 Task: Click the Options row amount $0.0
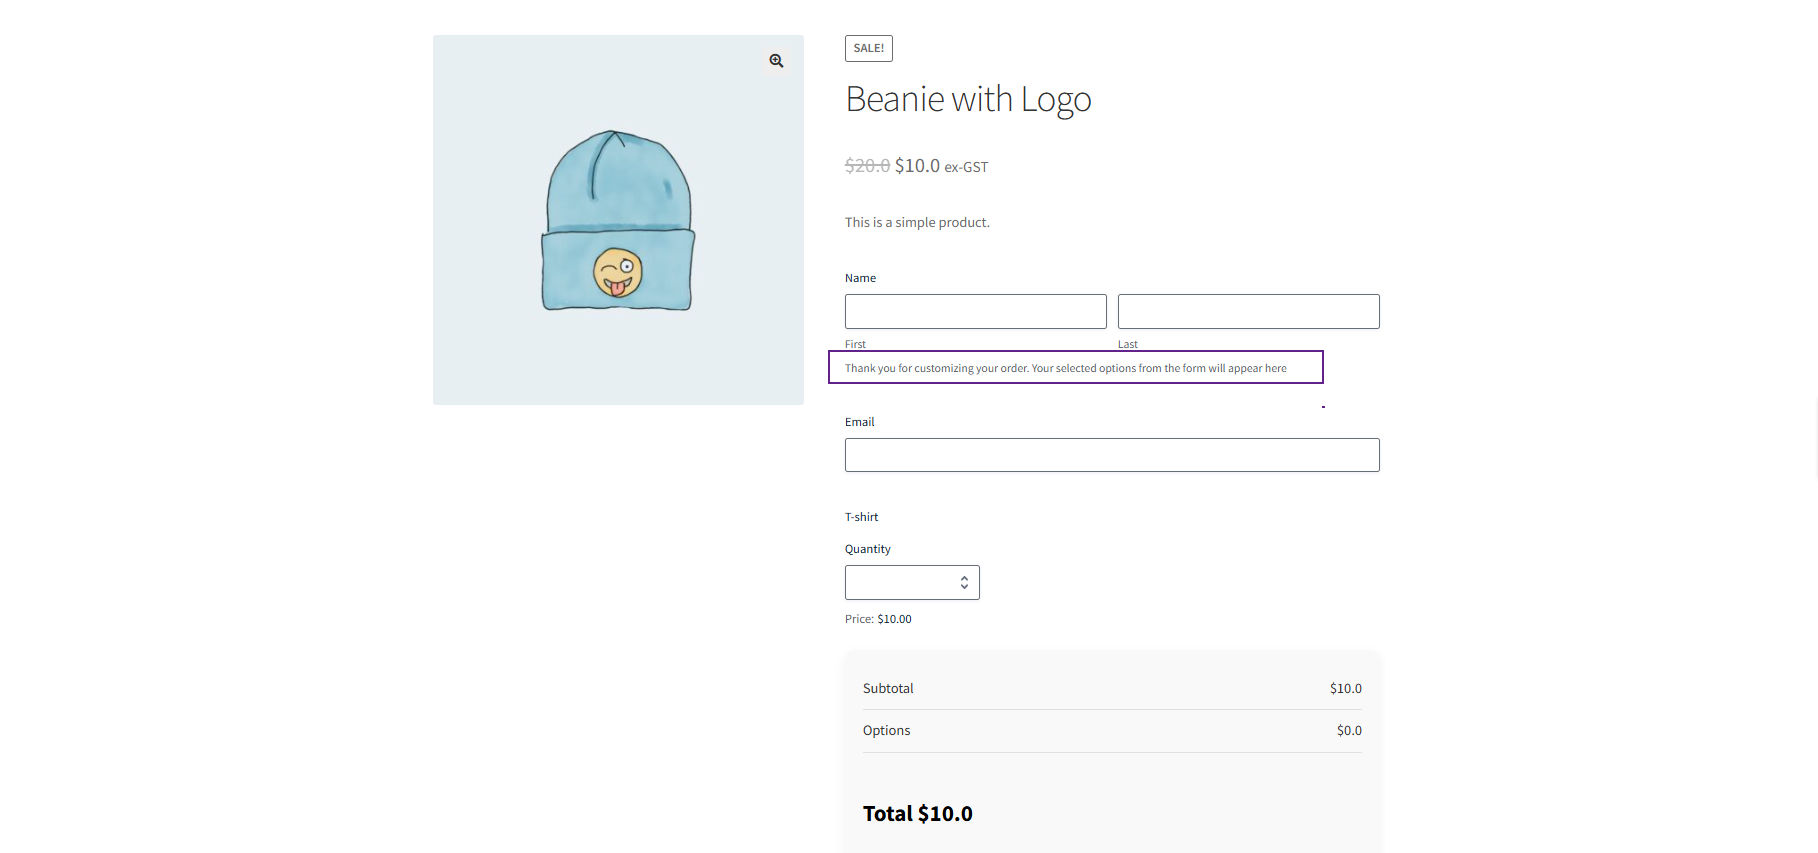[x=1349, y=731]
